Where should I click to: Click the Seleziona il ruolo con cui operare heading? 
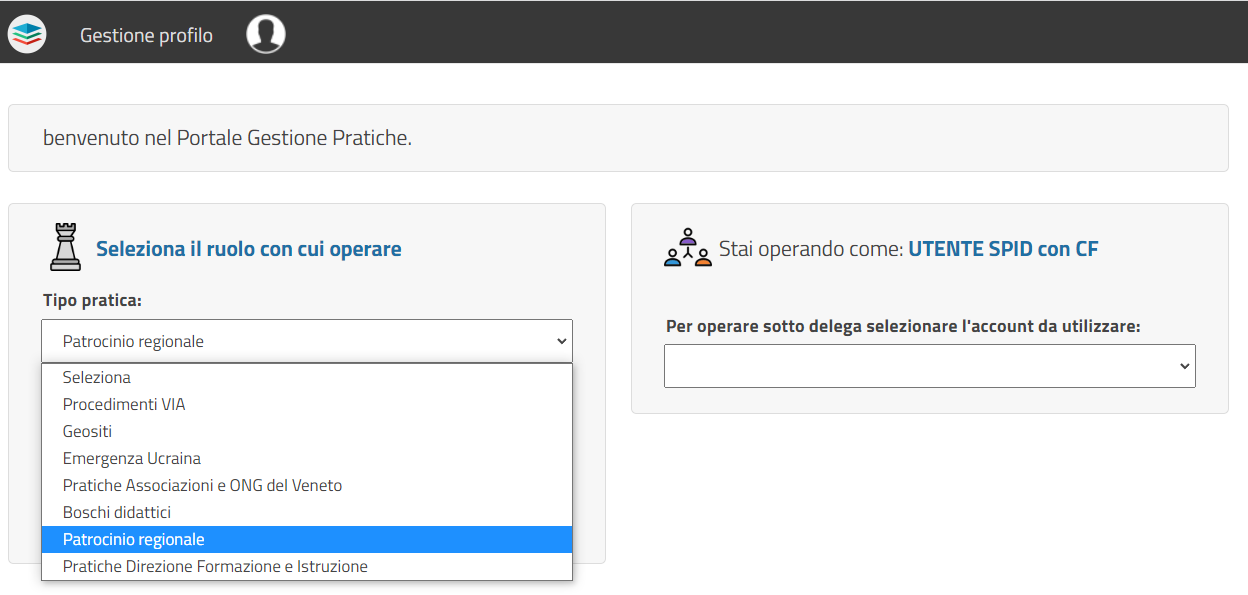tap(249, 249)
